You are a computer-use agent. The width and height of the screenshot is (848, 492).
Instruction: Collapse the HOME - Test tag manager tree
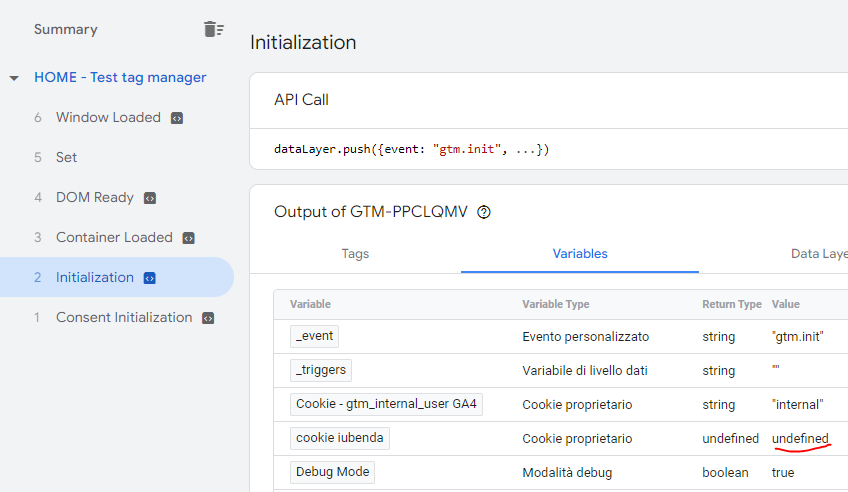14,78
